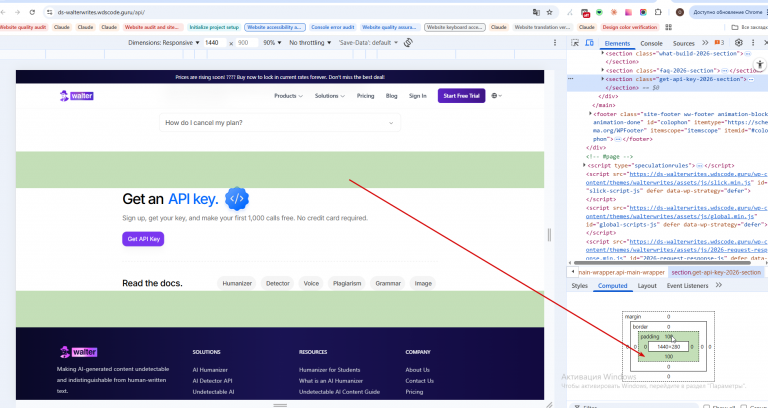
Task: Click the forward navigation arrow
Action: (x=18, y=12)
